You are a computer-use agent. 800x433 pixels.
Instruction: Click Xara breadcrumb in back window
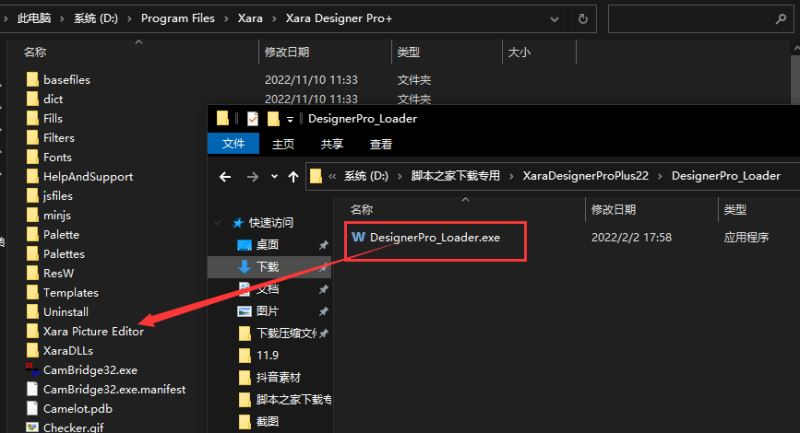pyautogui.click(x=250, y=18)
